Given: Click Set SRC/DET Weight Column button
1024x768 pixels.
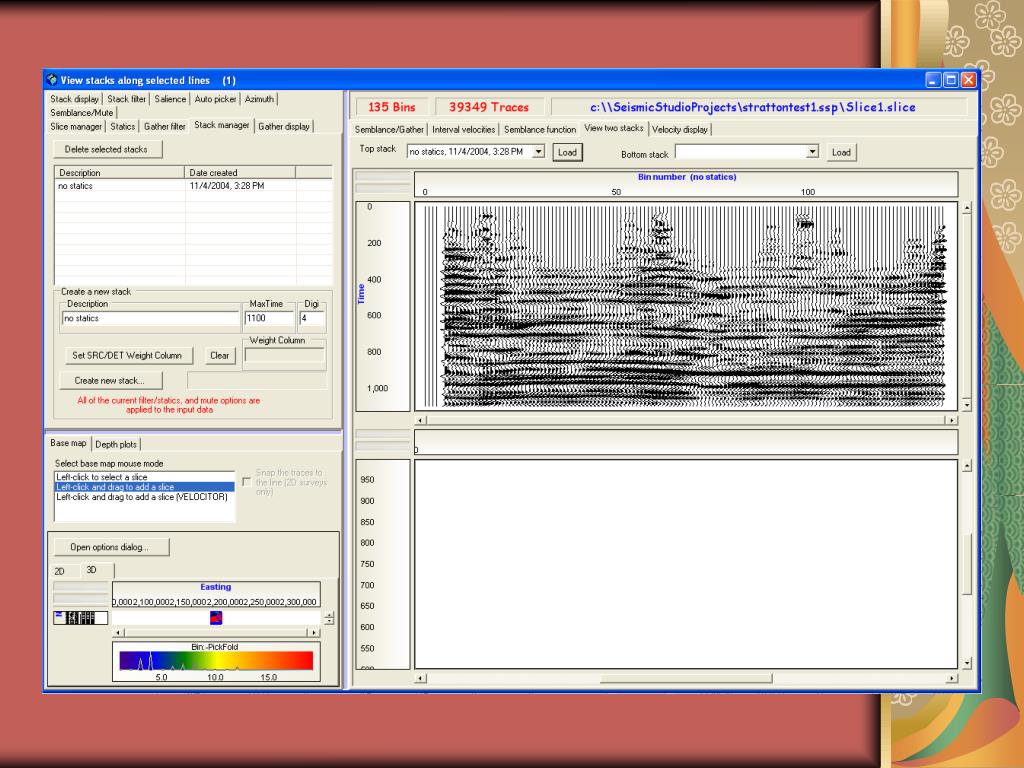Looking at the screenshot, I should pyautogui.click(x=127, y=355).
